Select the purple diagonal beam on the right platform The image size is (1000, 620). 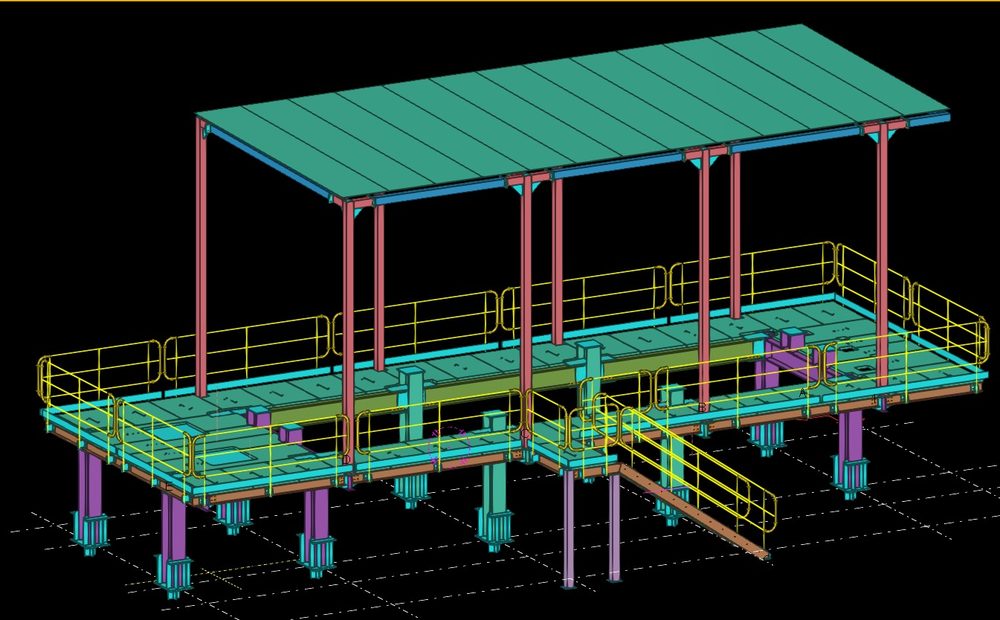click(791, 359)
